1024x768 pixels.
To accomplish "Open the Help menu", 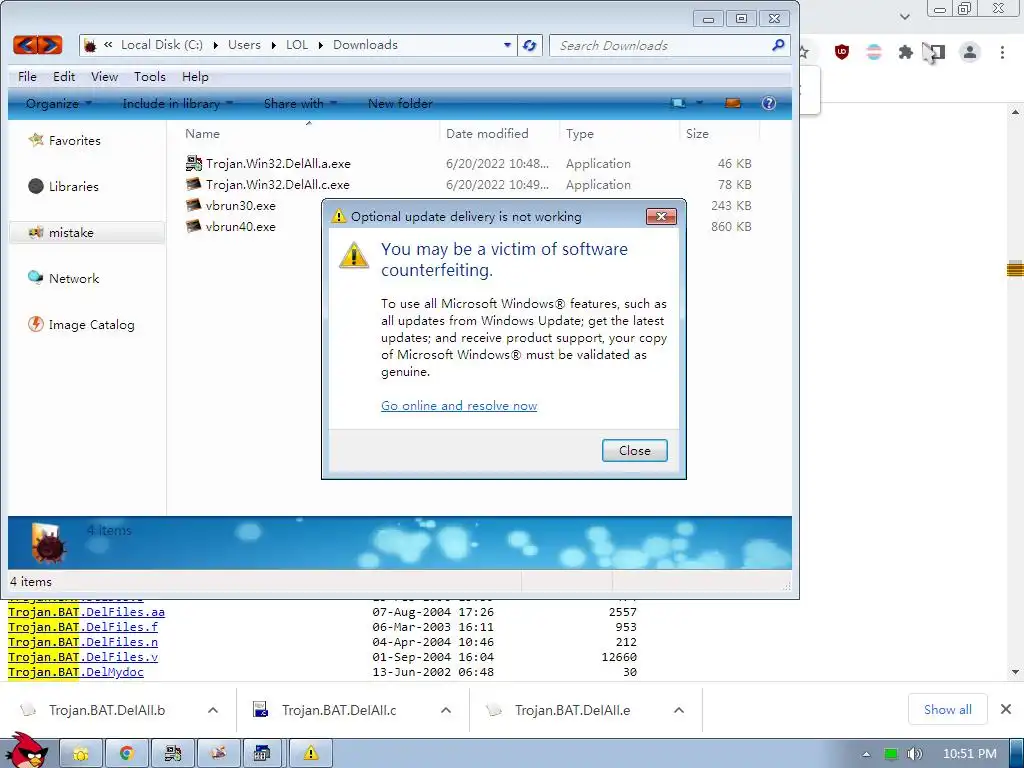I will (195, 76).
